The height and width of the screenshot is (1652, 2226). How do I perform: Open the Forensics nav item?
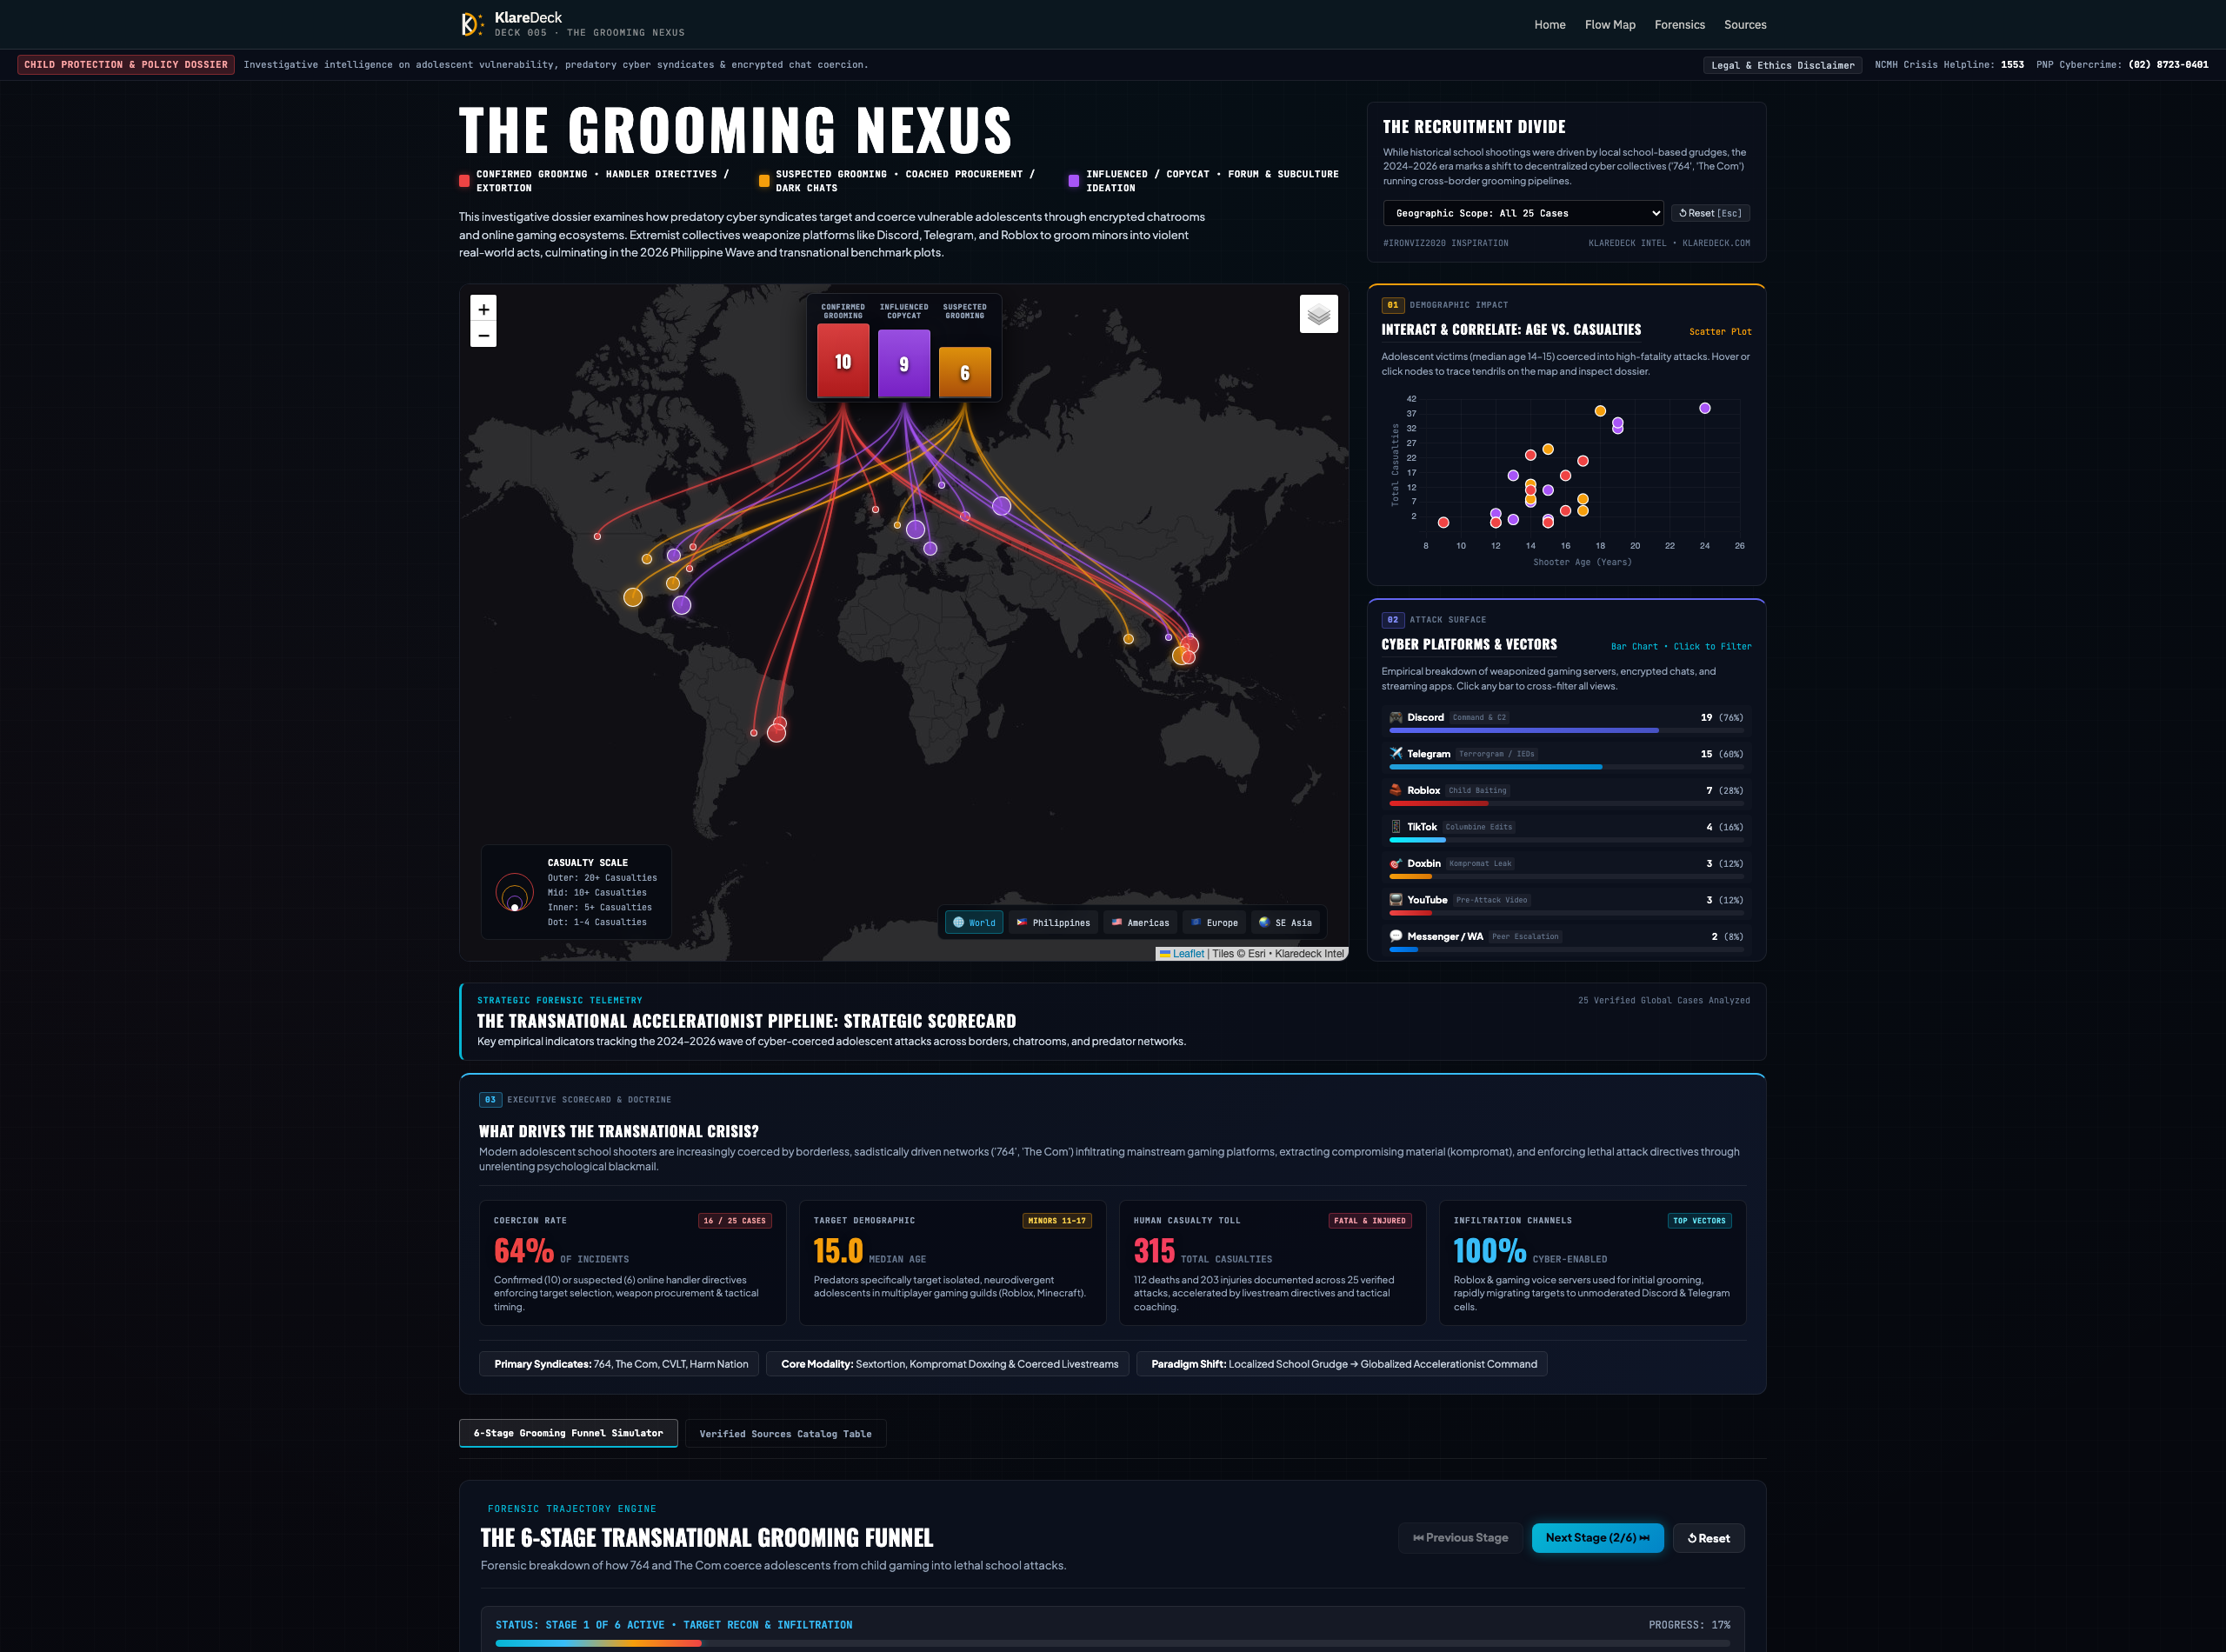click(1679, 25)
